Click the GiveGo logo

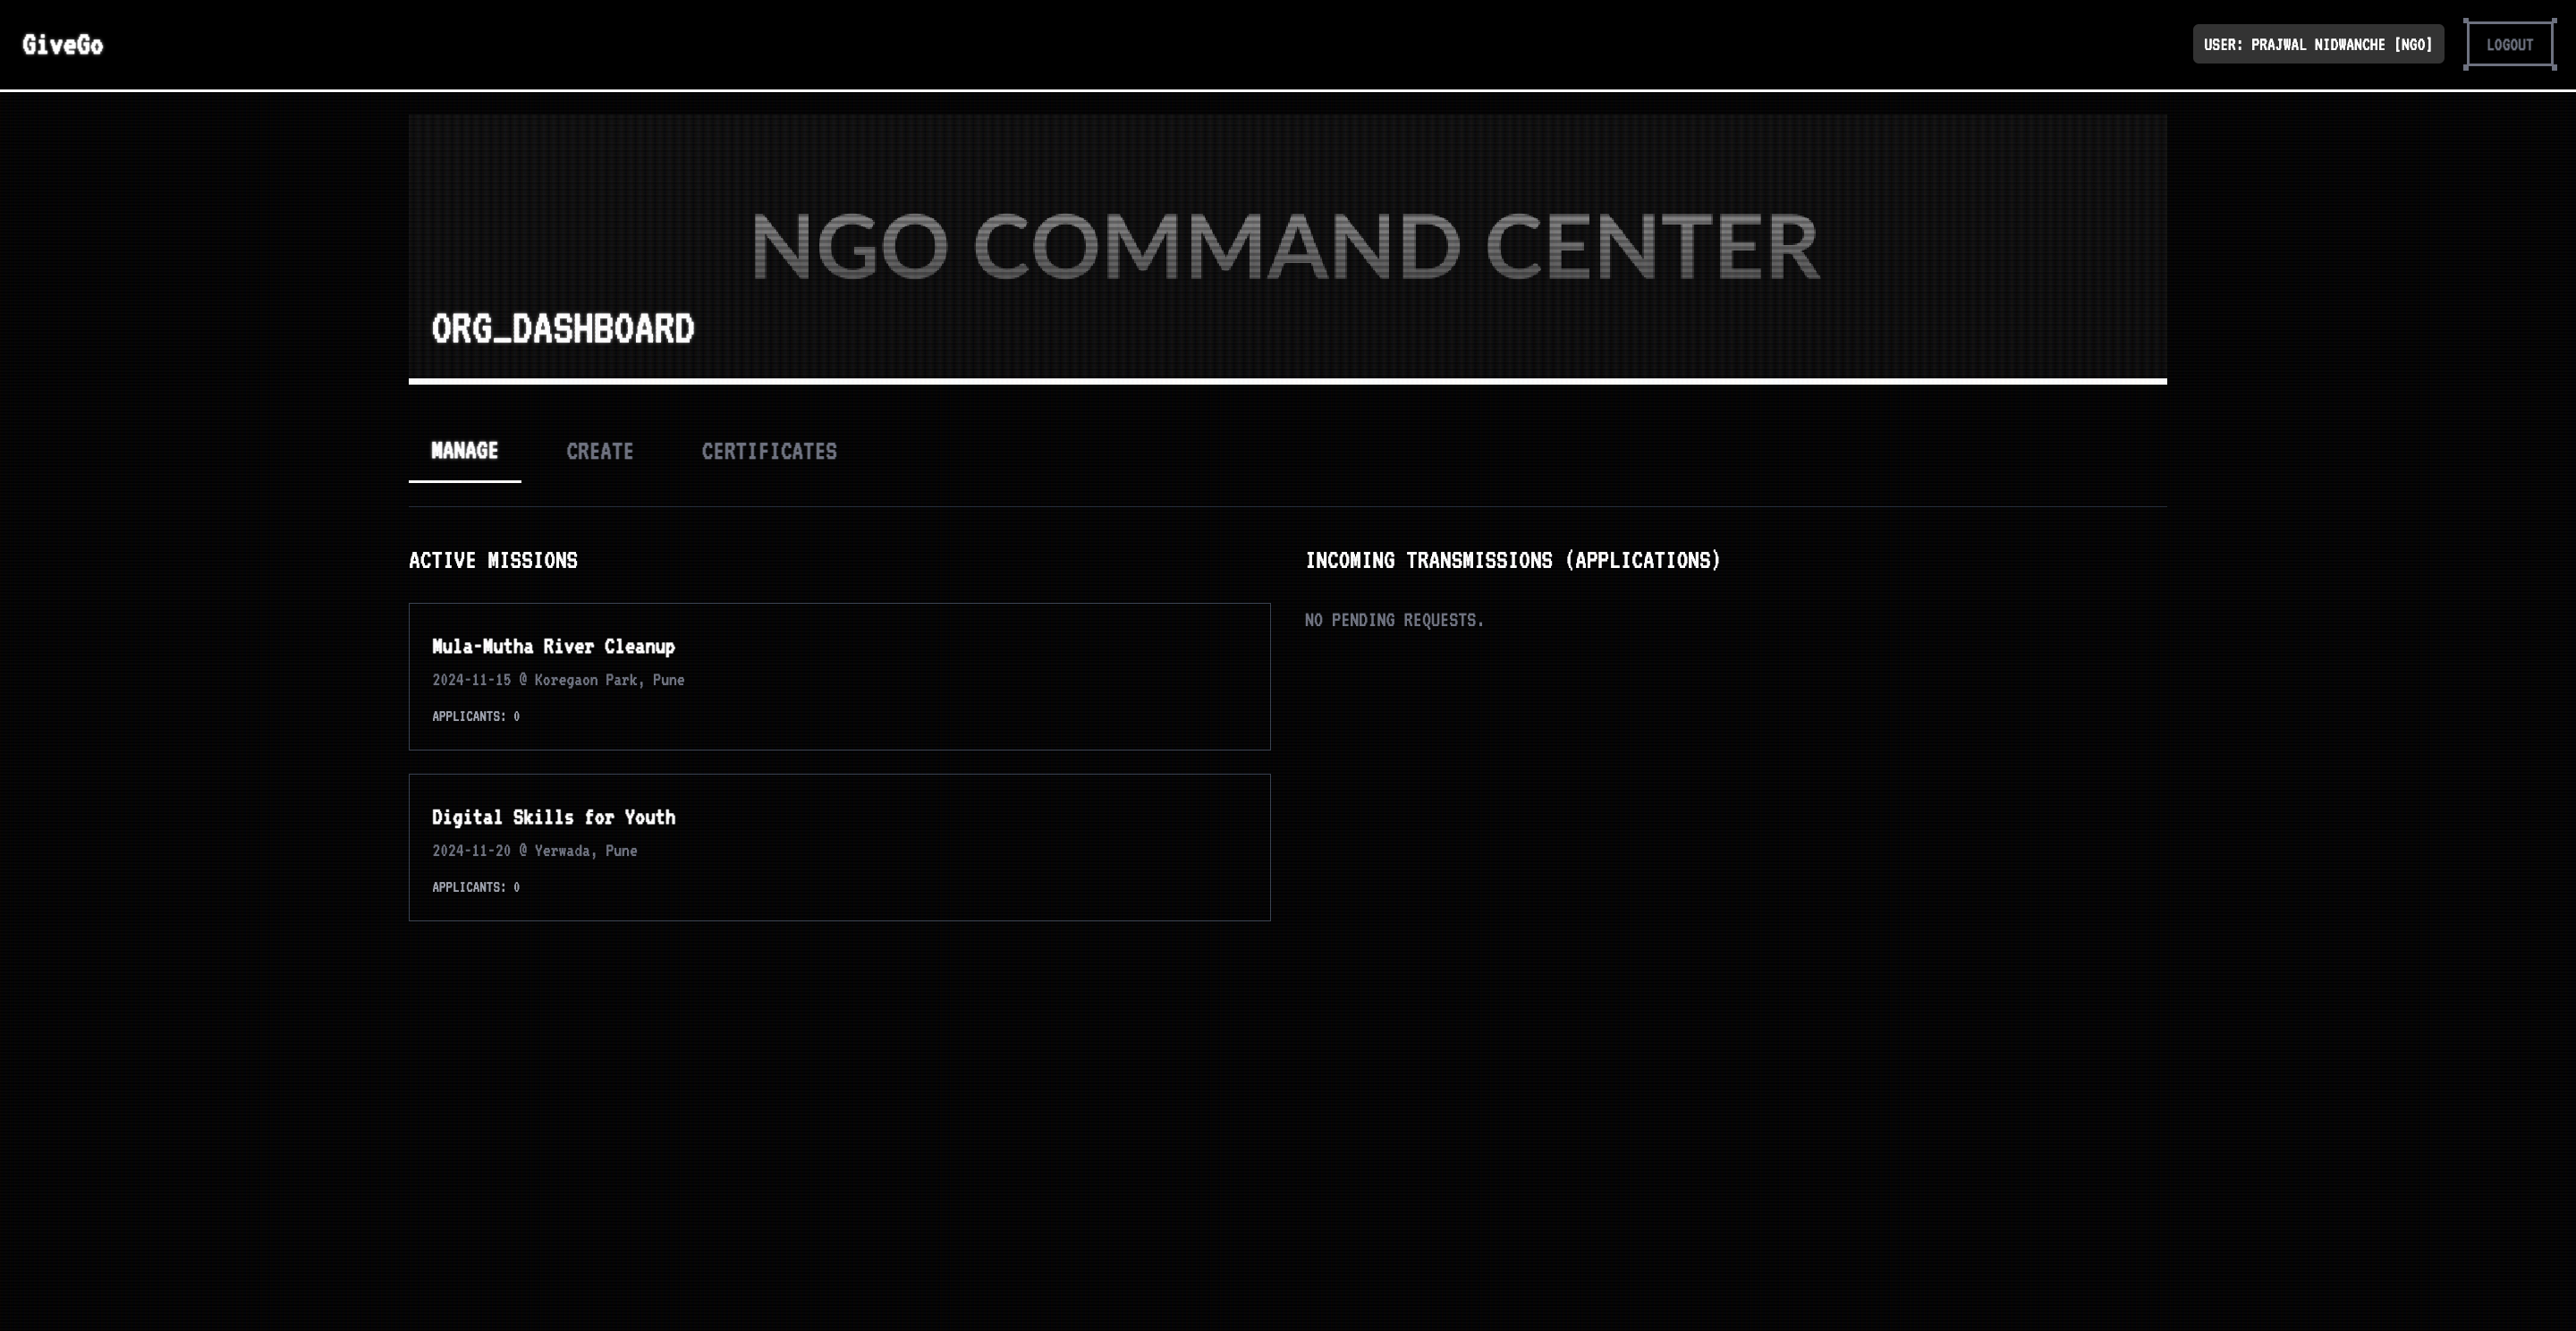[62, 44]
